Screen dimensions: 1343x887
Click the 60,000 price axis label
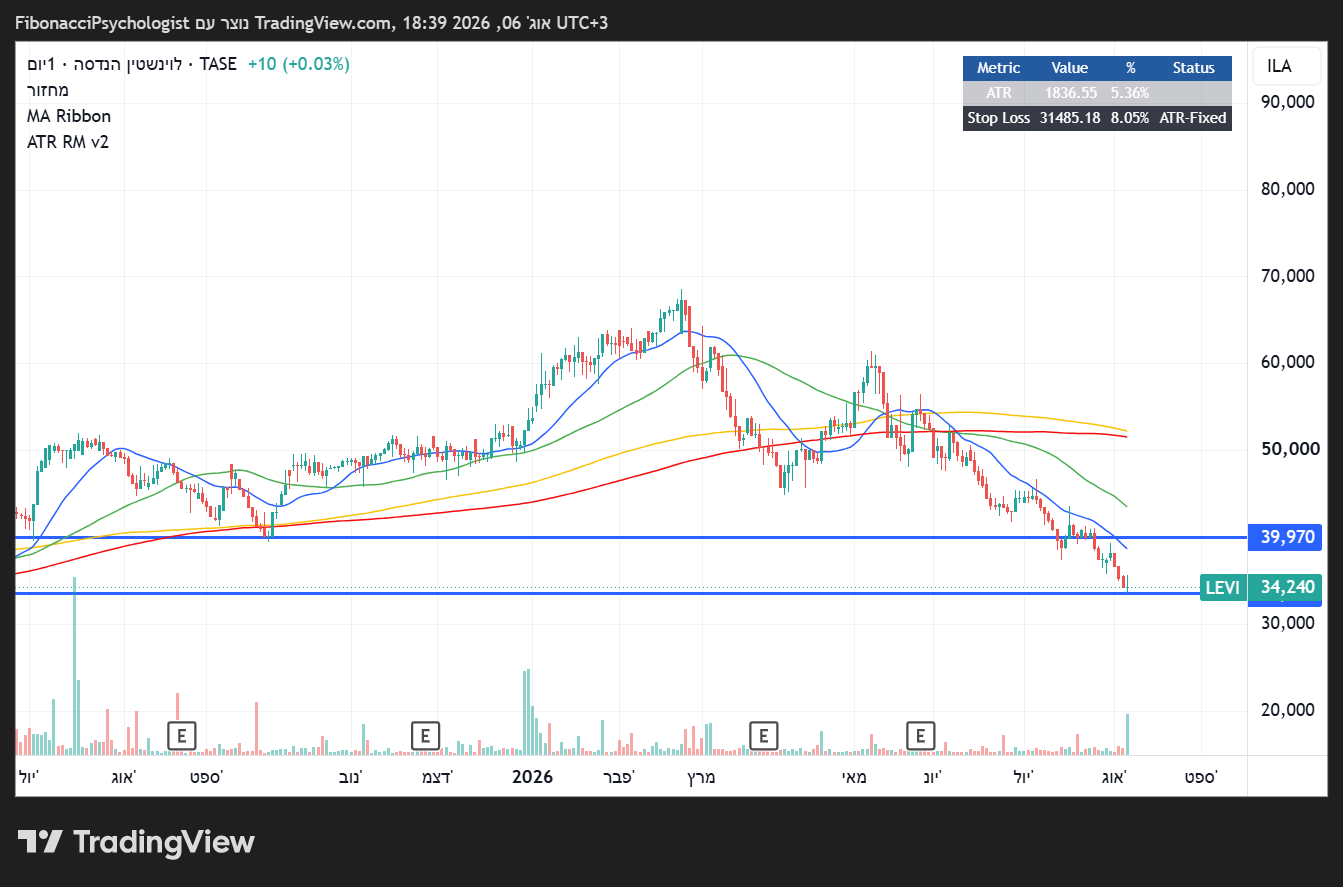[1286, 362]
